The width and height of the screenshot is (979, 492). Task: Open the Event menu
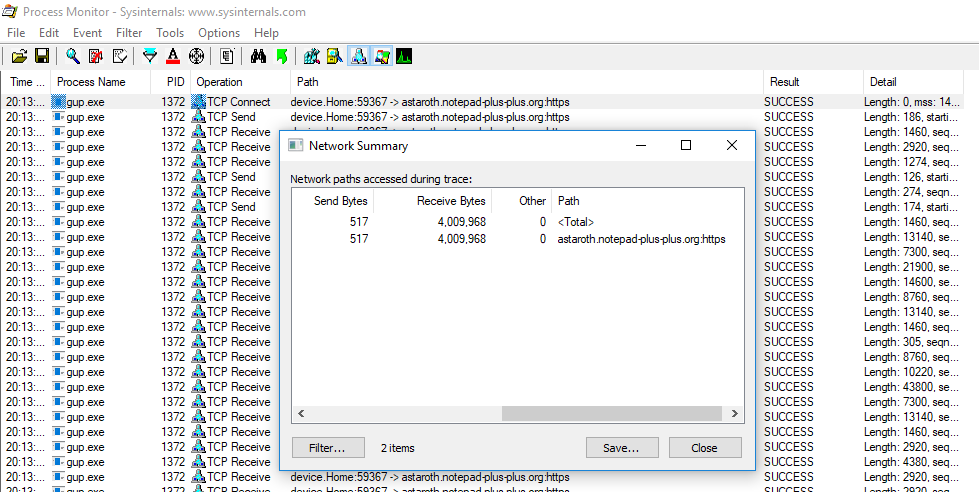87,32
